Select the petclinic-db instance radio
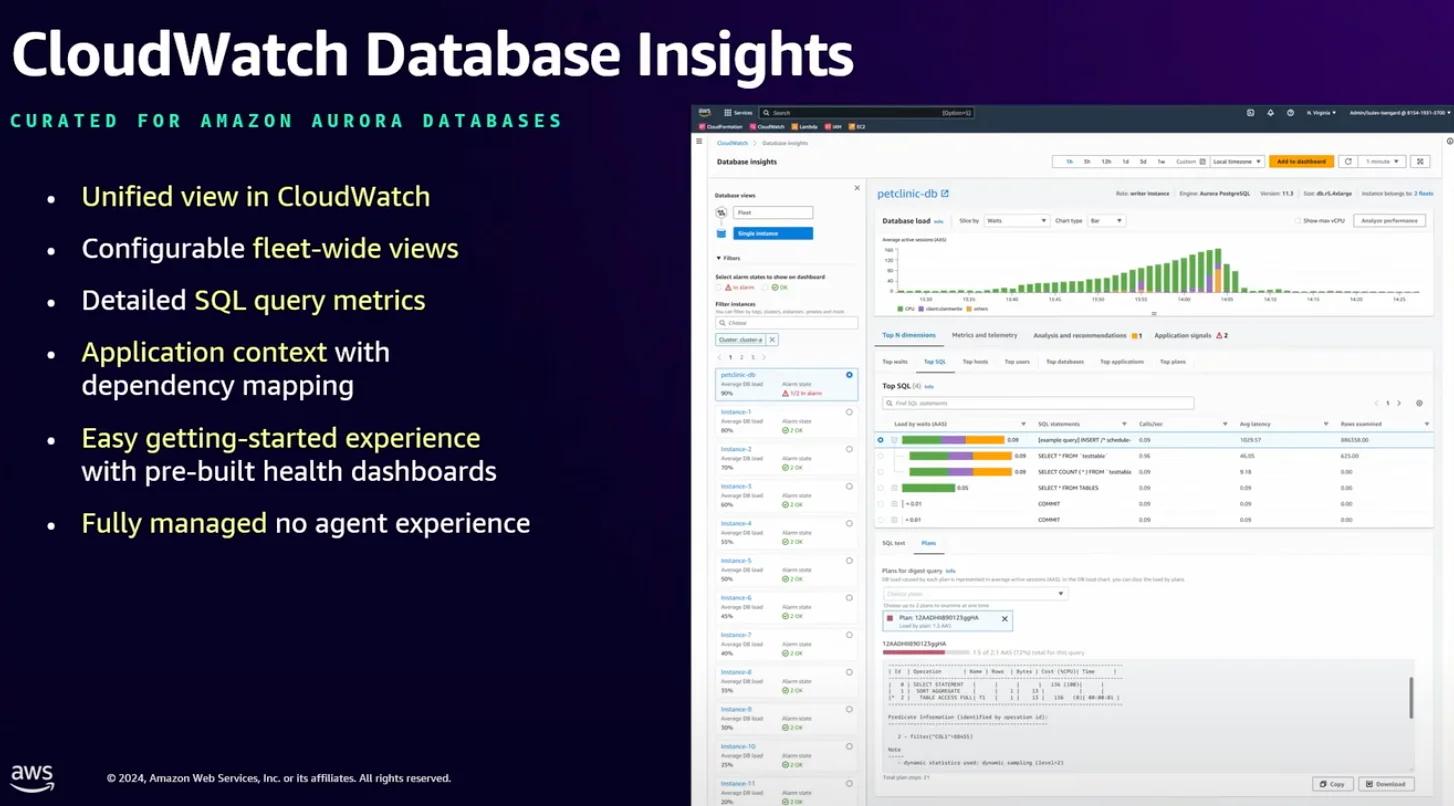 [849, 375]
